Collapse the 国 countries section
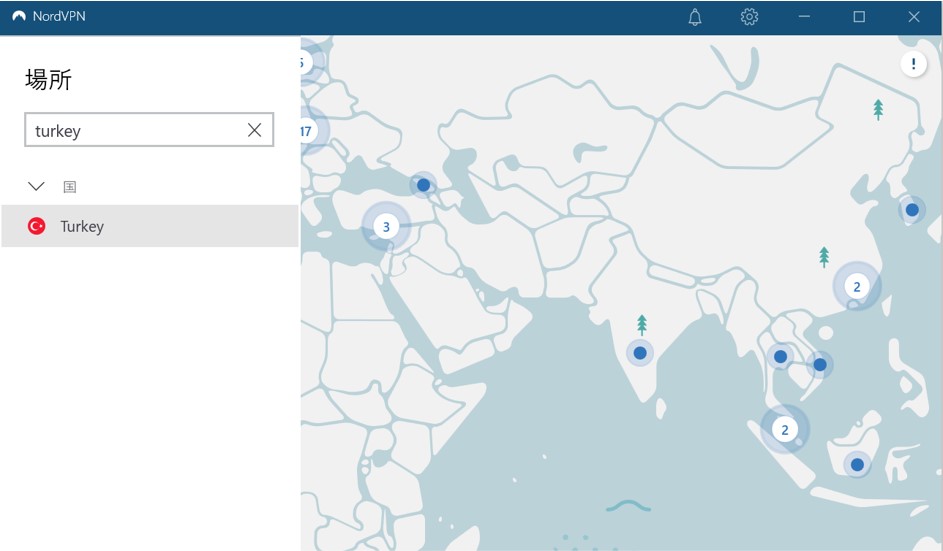Viewport: 943px width, 551px height. [x=37, y=186]
